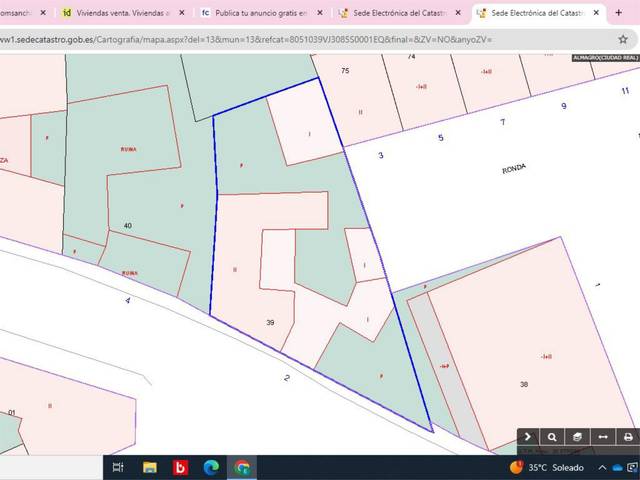640x480 pixels.
Task: Switch to the 'Publica tu anuncio gratis' tab
Action: pos(261,13)
